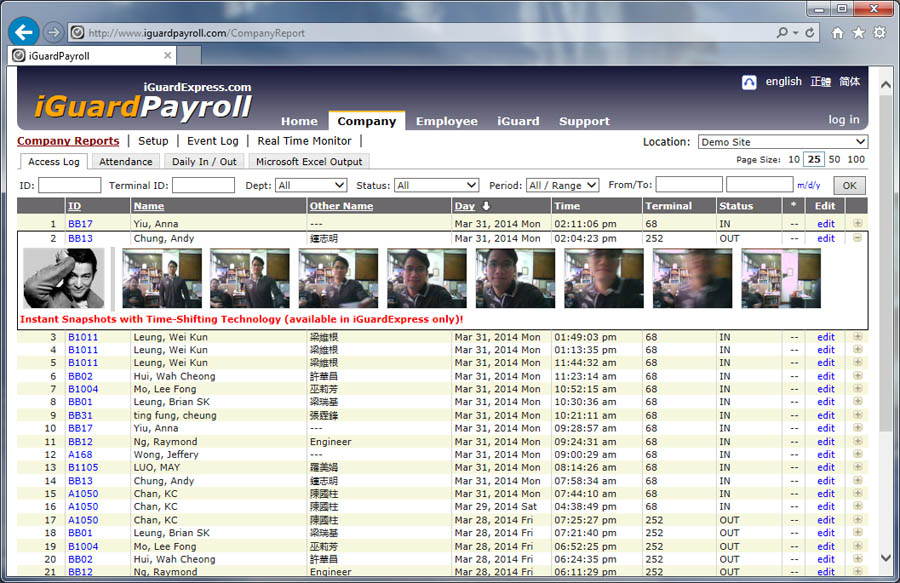Viewport: 900px width, 583px height.
Task: Switch language to english
Action: coord(783,81)
